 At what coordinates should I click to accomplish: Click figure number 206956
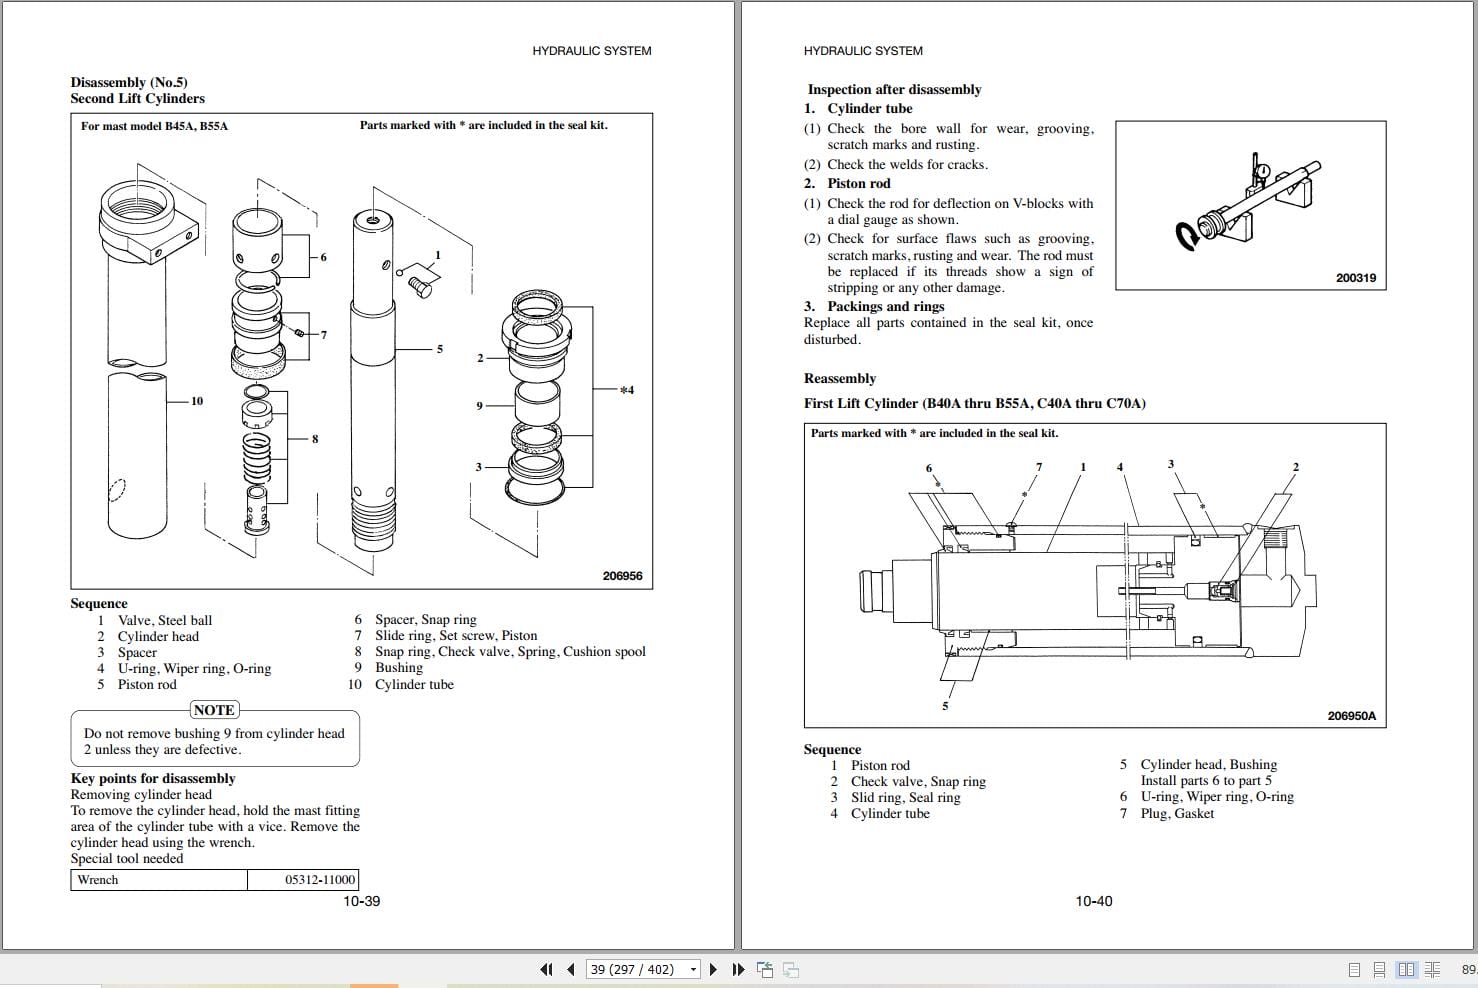coord(622,576)
